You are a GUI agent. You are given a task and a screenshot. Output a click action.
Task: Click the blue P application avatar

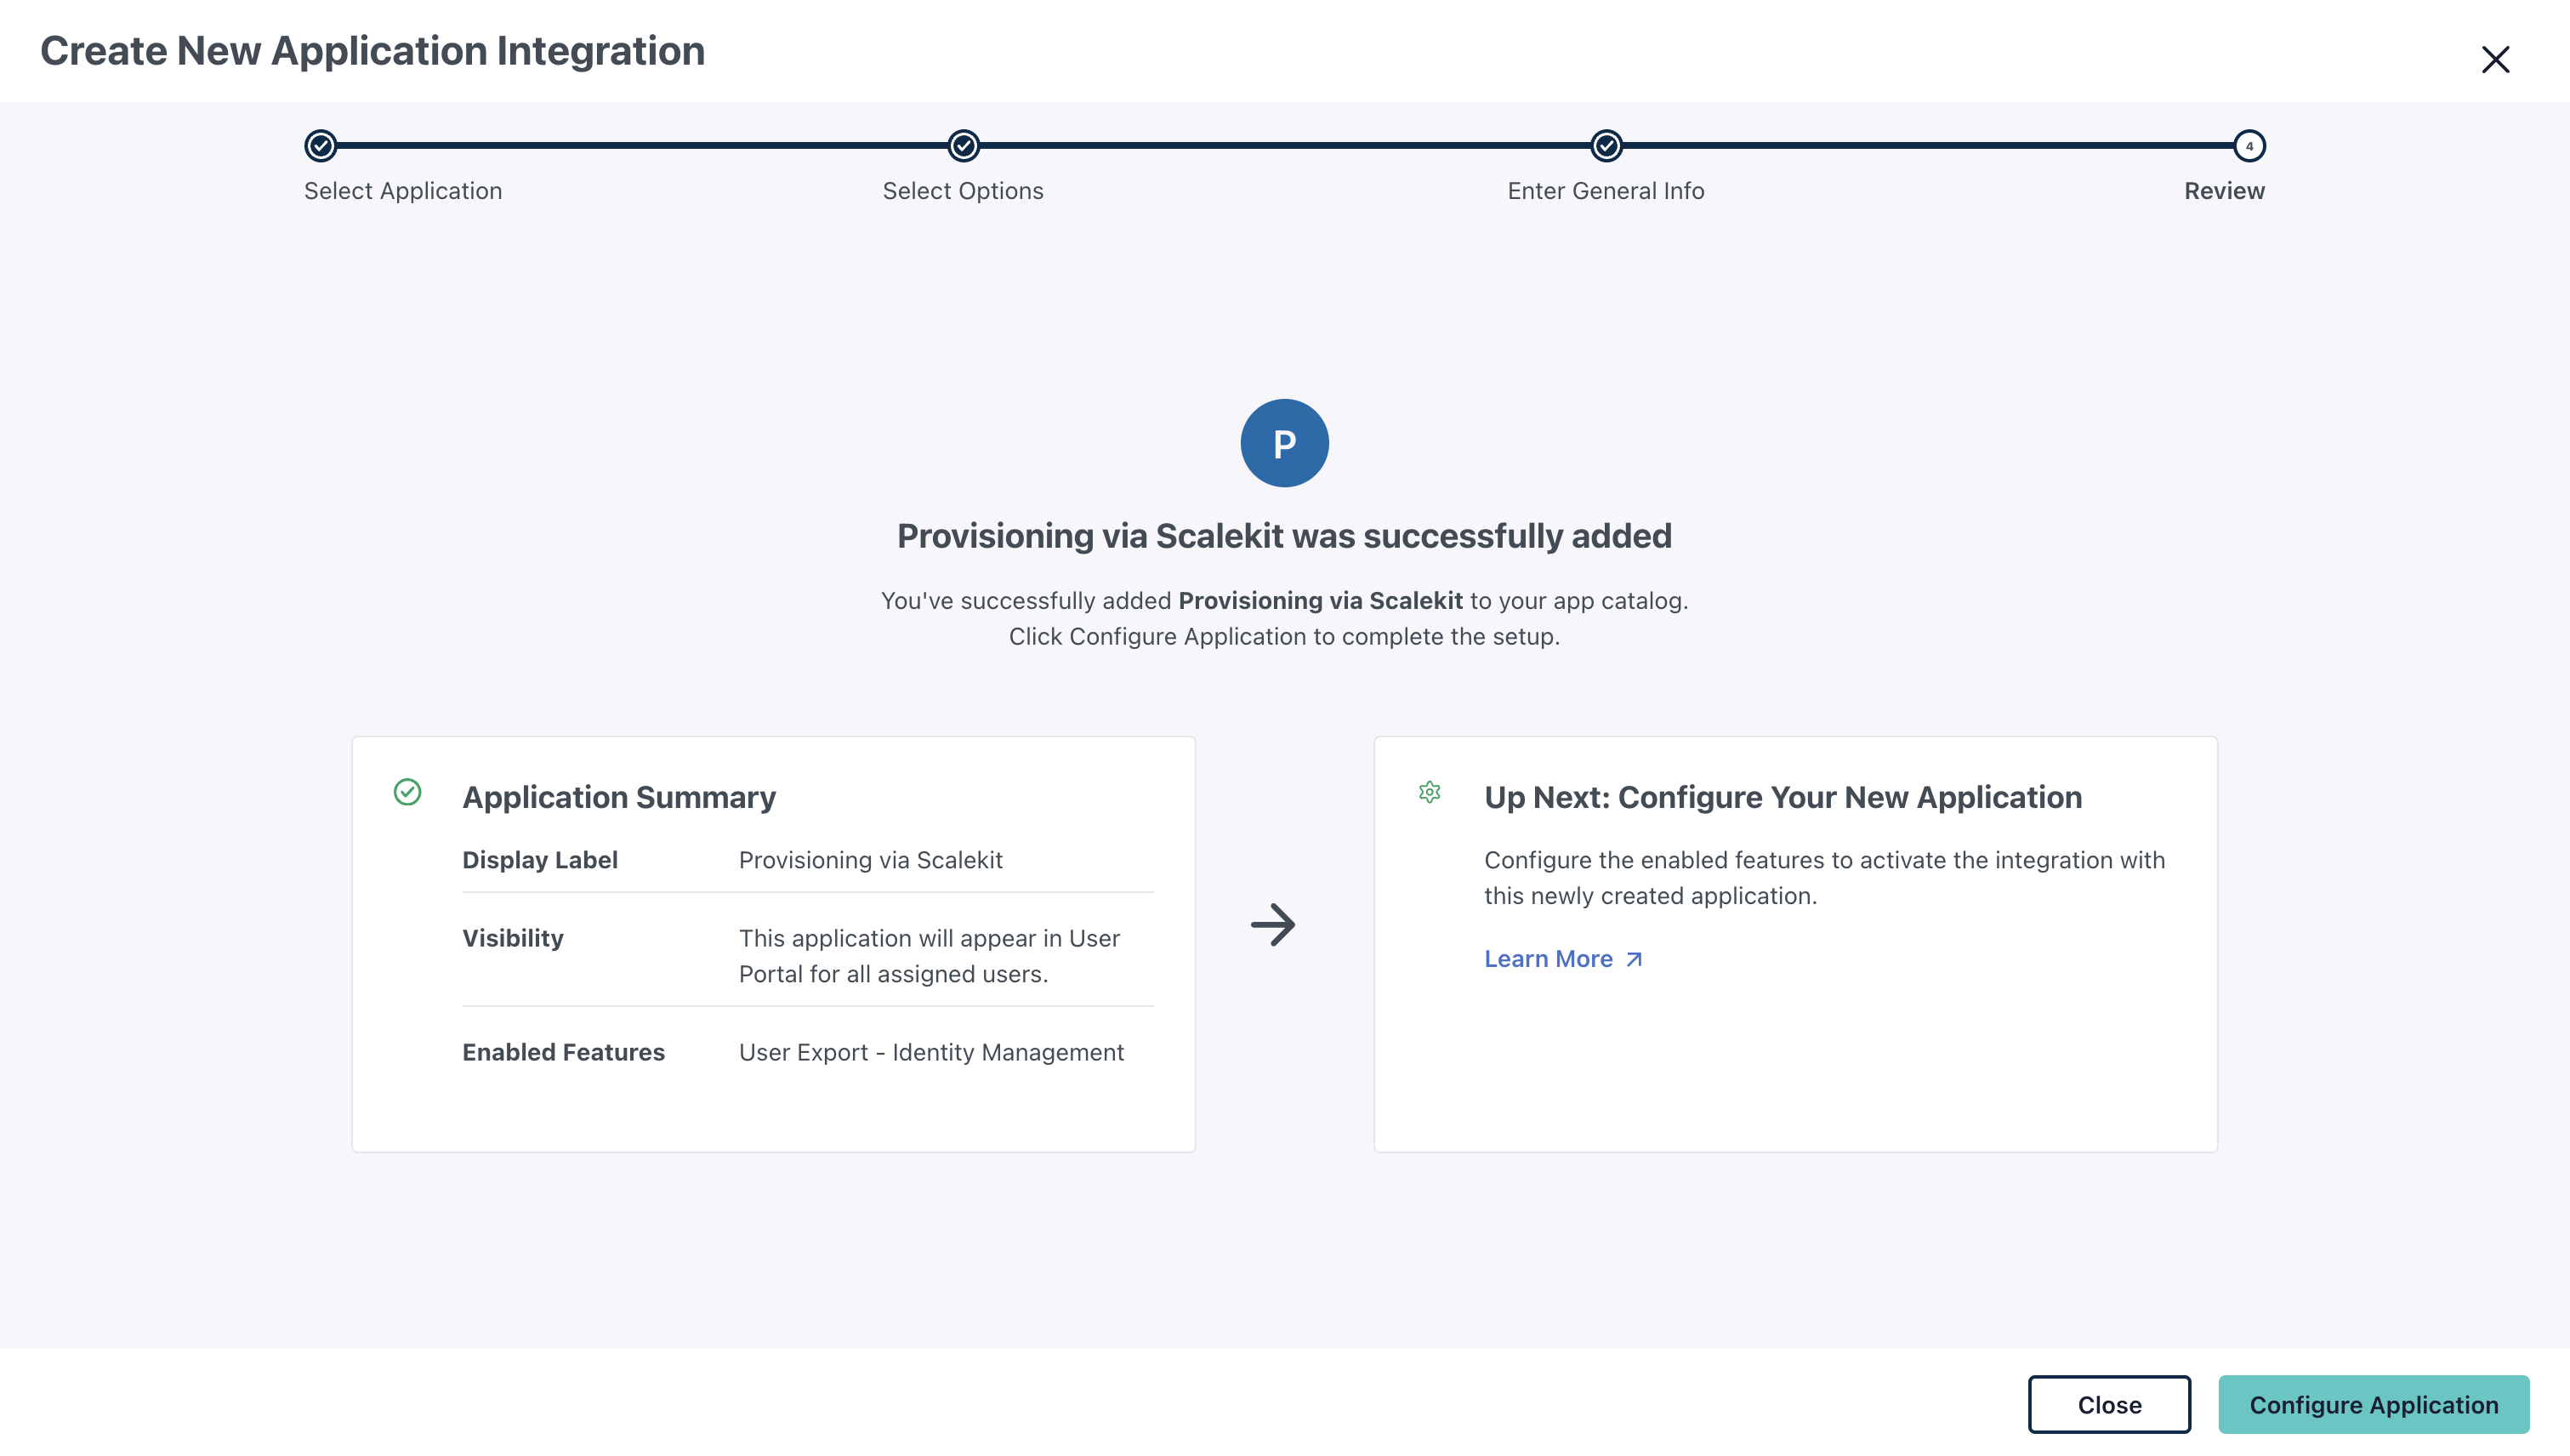1284,443
